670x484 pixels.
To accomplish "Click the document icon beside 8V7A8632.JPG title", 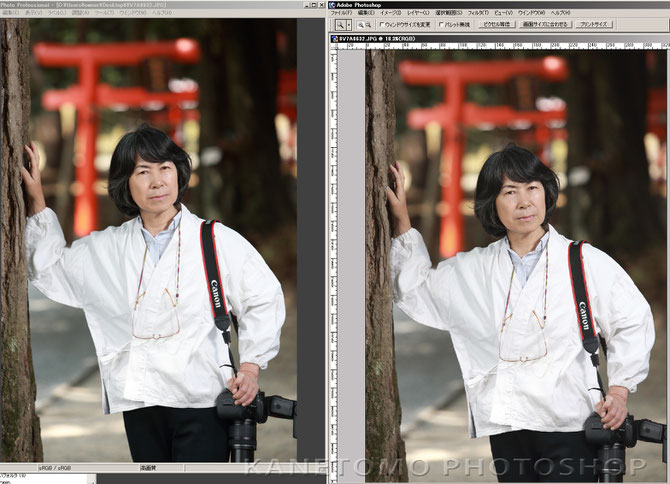I will (x=335, y=38).
